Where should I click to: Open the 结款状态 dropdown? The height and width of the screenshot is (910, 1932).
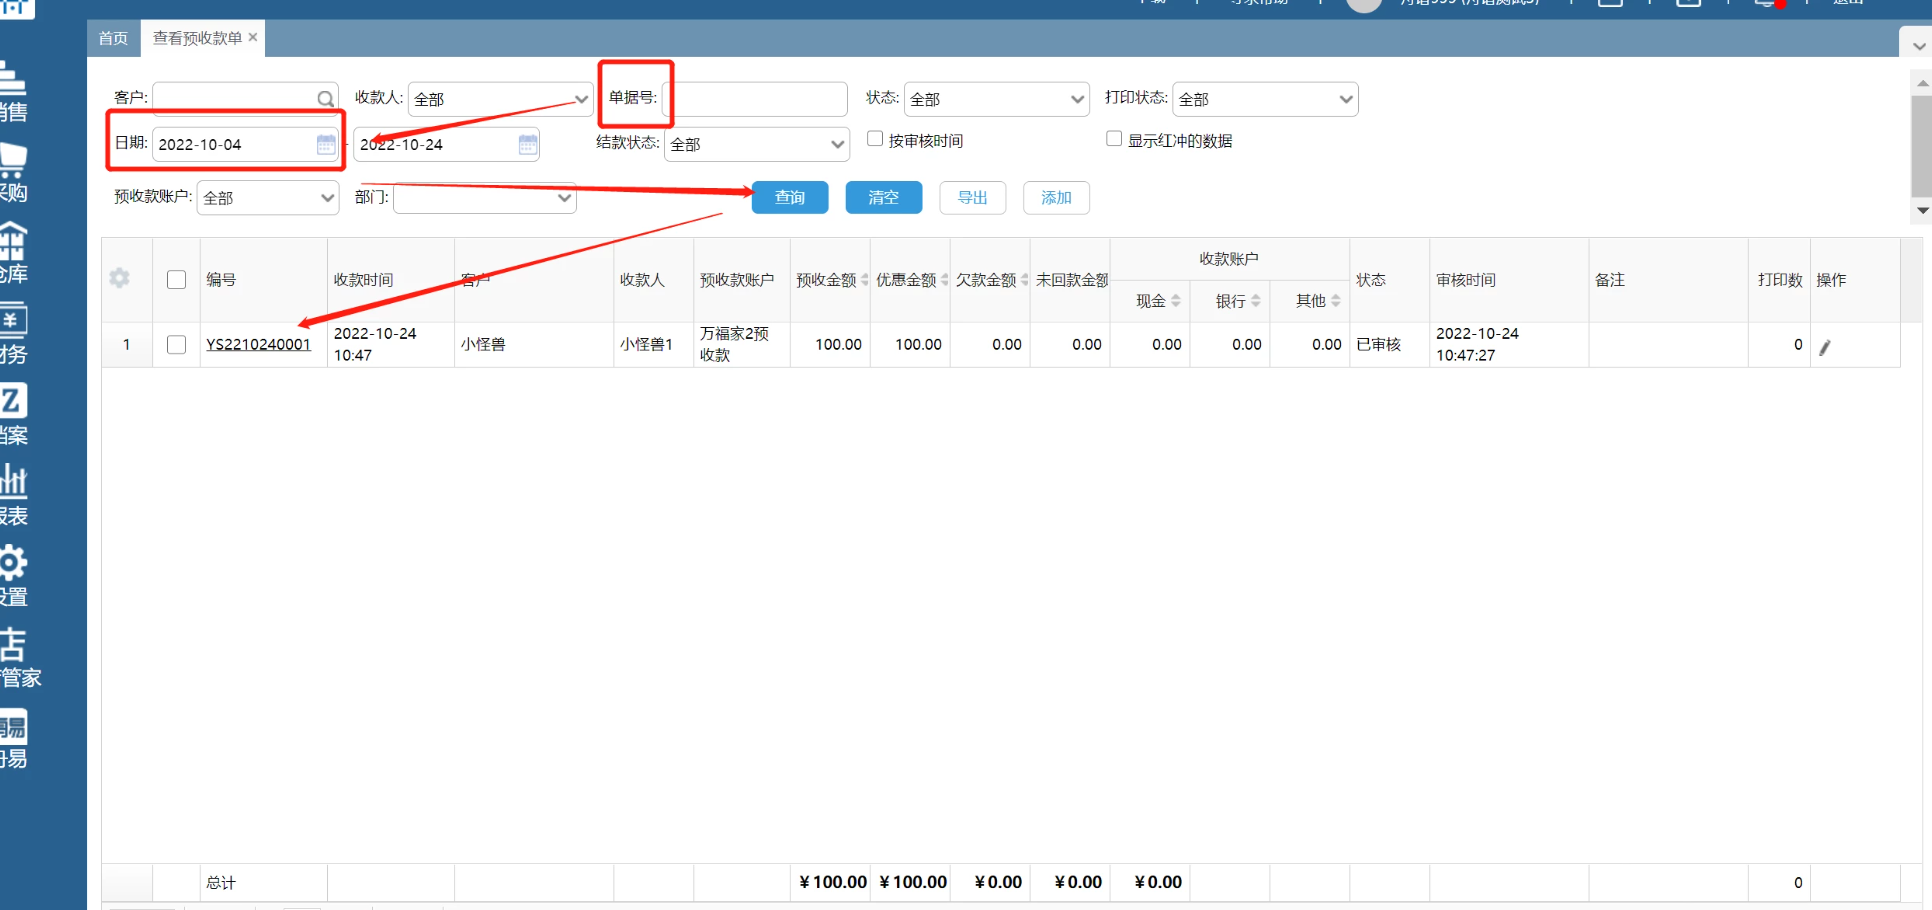coord(756,145)
